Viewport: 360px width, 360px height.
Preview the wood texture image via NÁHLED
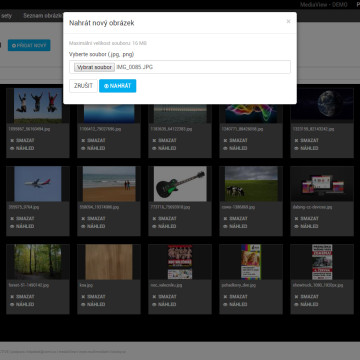click(93, 304)
